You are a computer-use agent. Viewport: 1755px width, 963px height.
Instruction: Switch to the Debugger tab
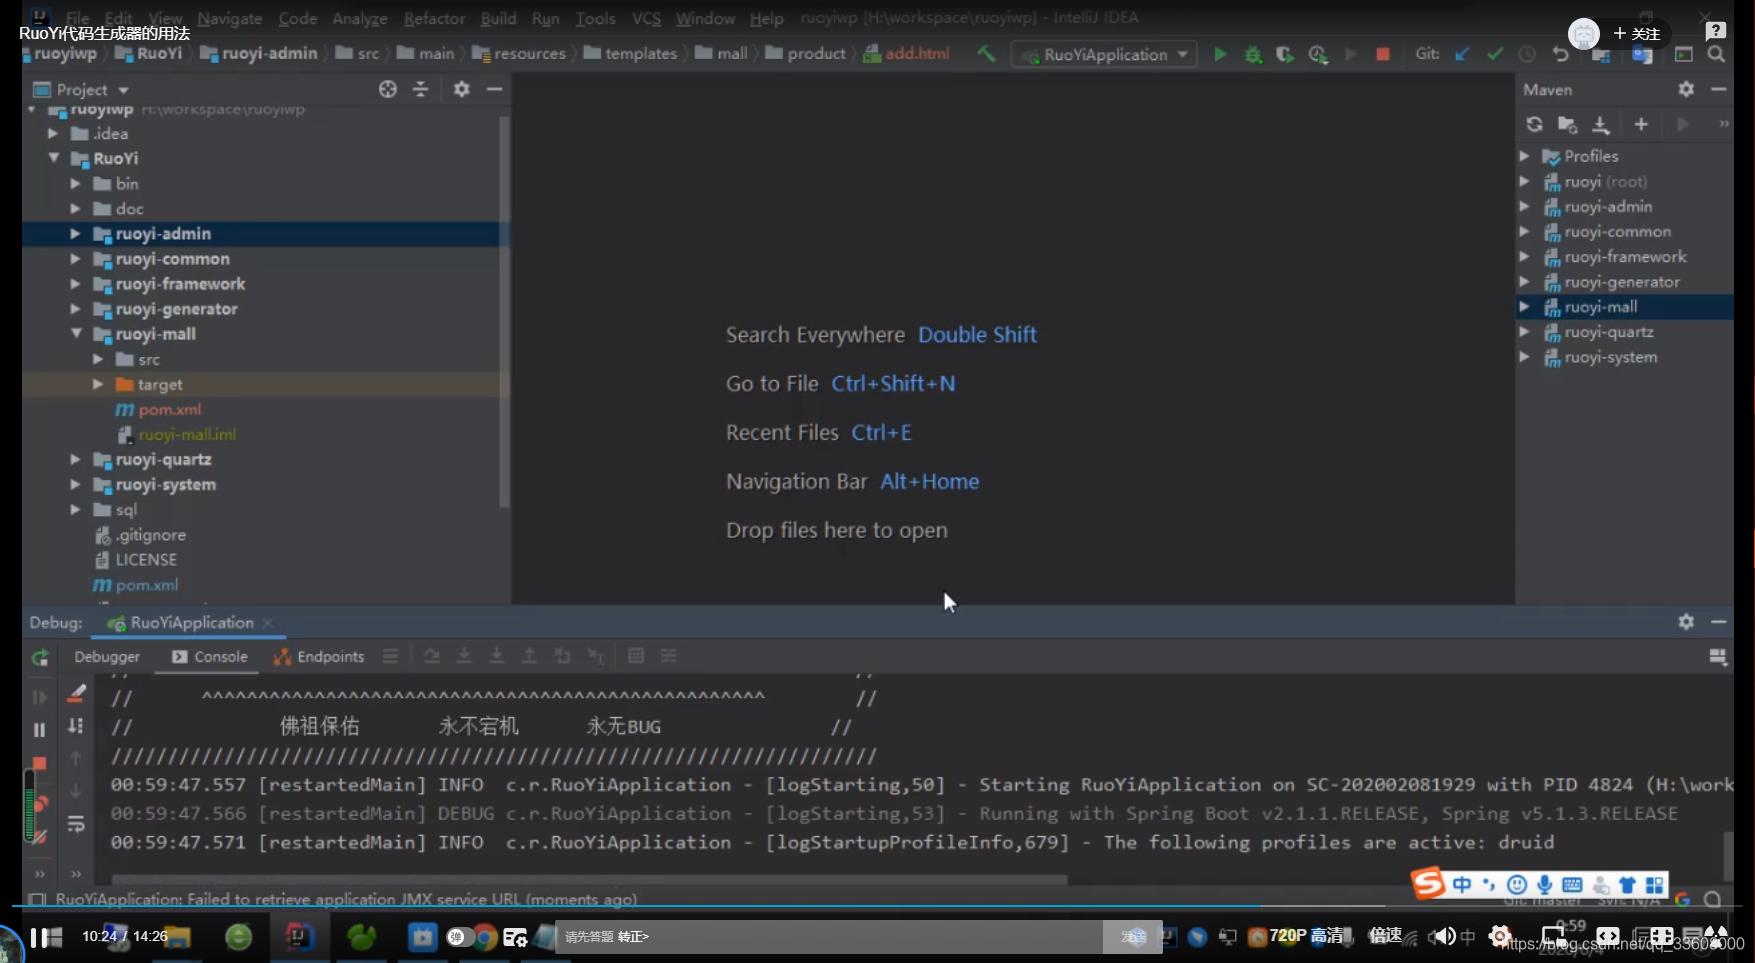107,657
